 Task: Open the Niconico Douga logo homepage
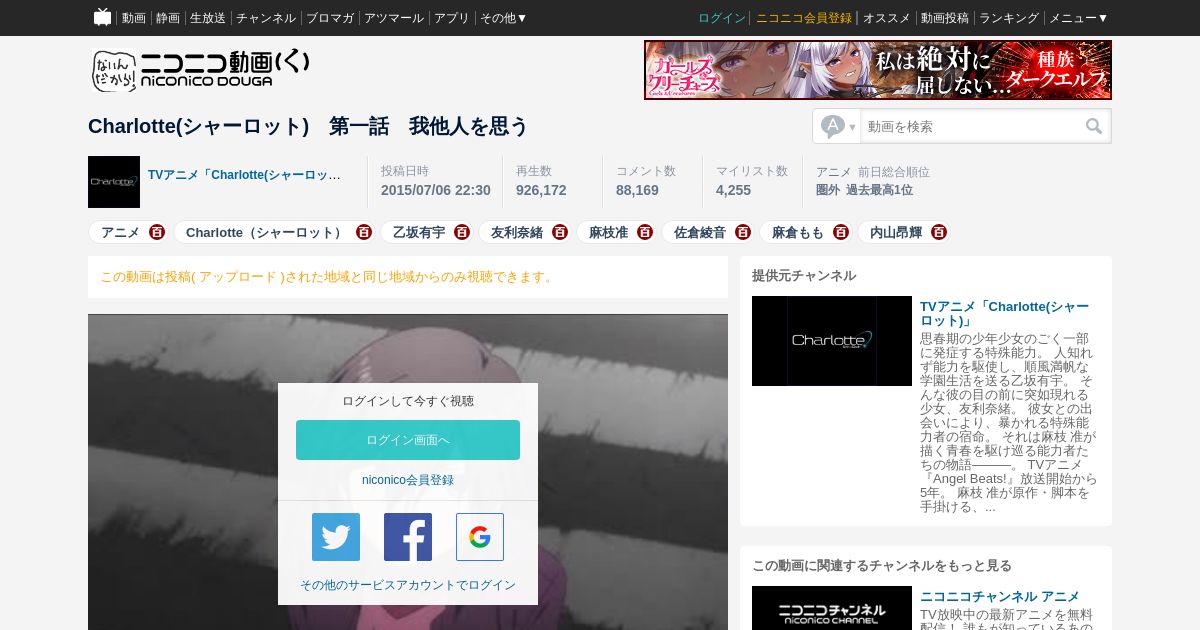click(200, 70)
